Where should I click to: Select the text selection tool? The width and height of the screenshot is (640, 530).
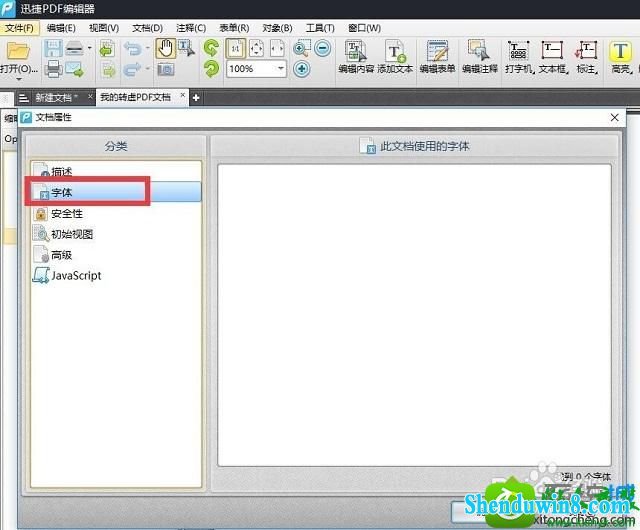click(x=187, y=49)
